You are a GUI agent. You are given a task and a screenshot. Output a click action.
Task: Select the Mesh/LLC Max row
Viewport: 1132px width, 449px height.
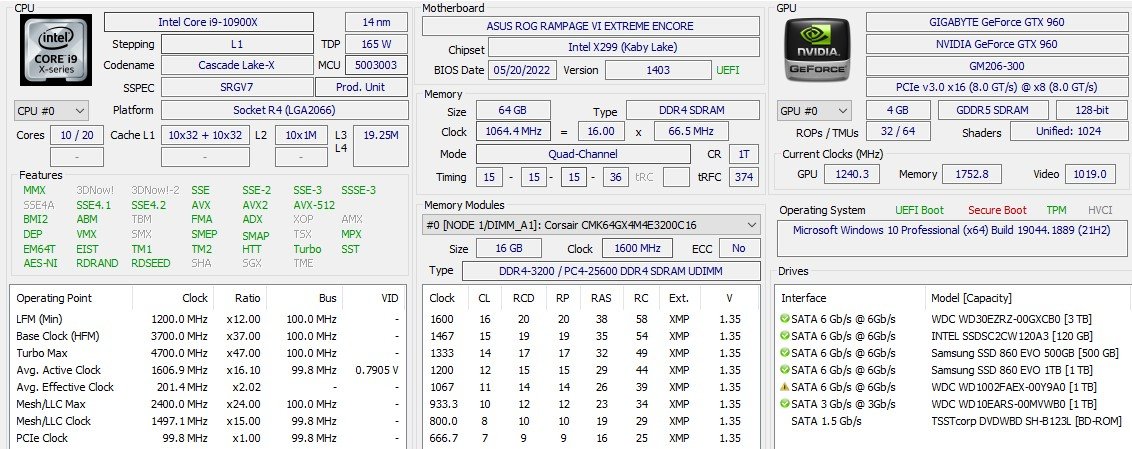pos(207,404)
